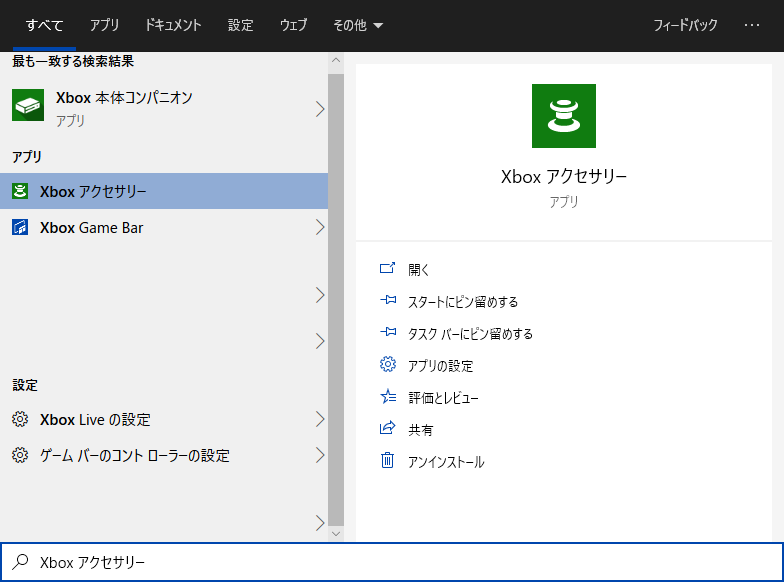Click the trash icon beside アンインストール

(x=388, y=460)
